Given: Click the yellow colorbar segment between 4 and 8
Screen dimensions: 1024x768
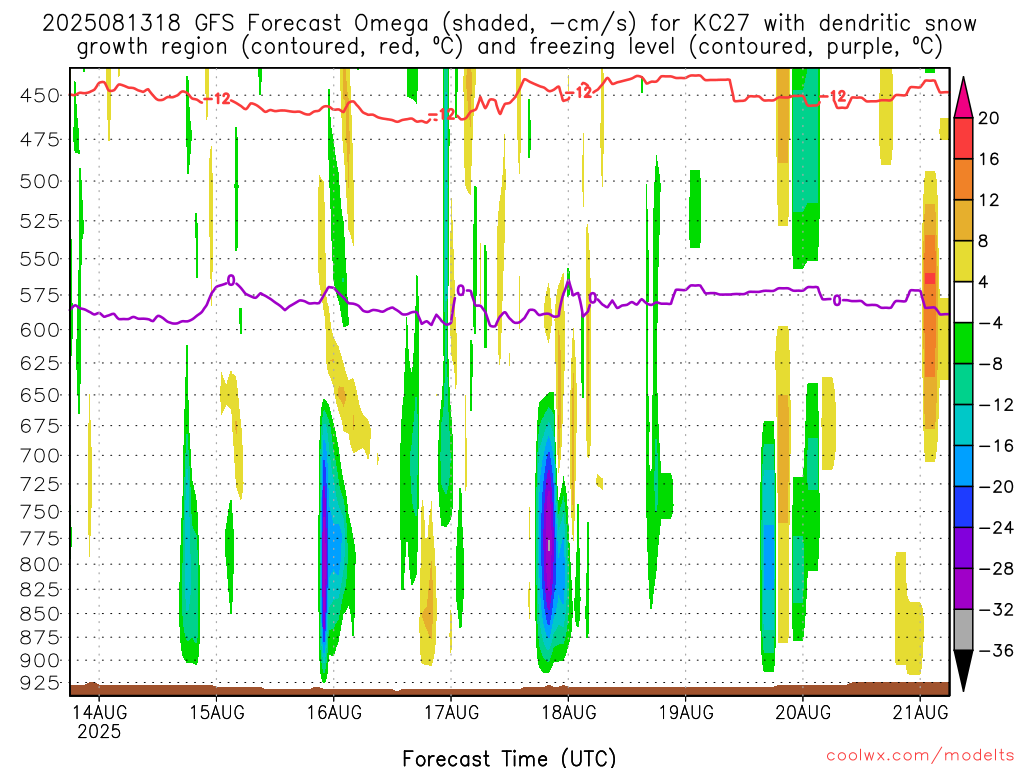Looking at the screenshot, I should [x=963, y=261].
